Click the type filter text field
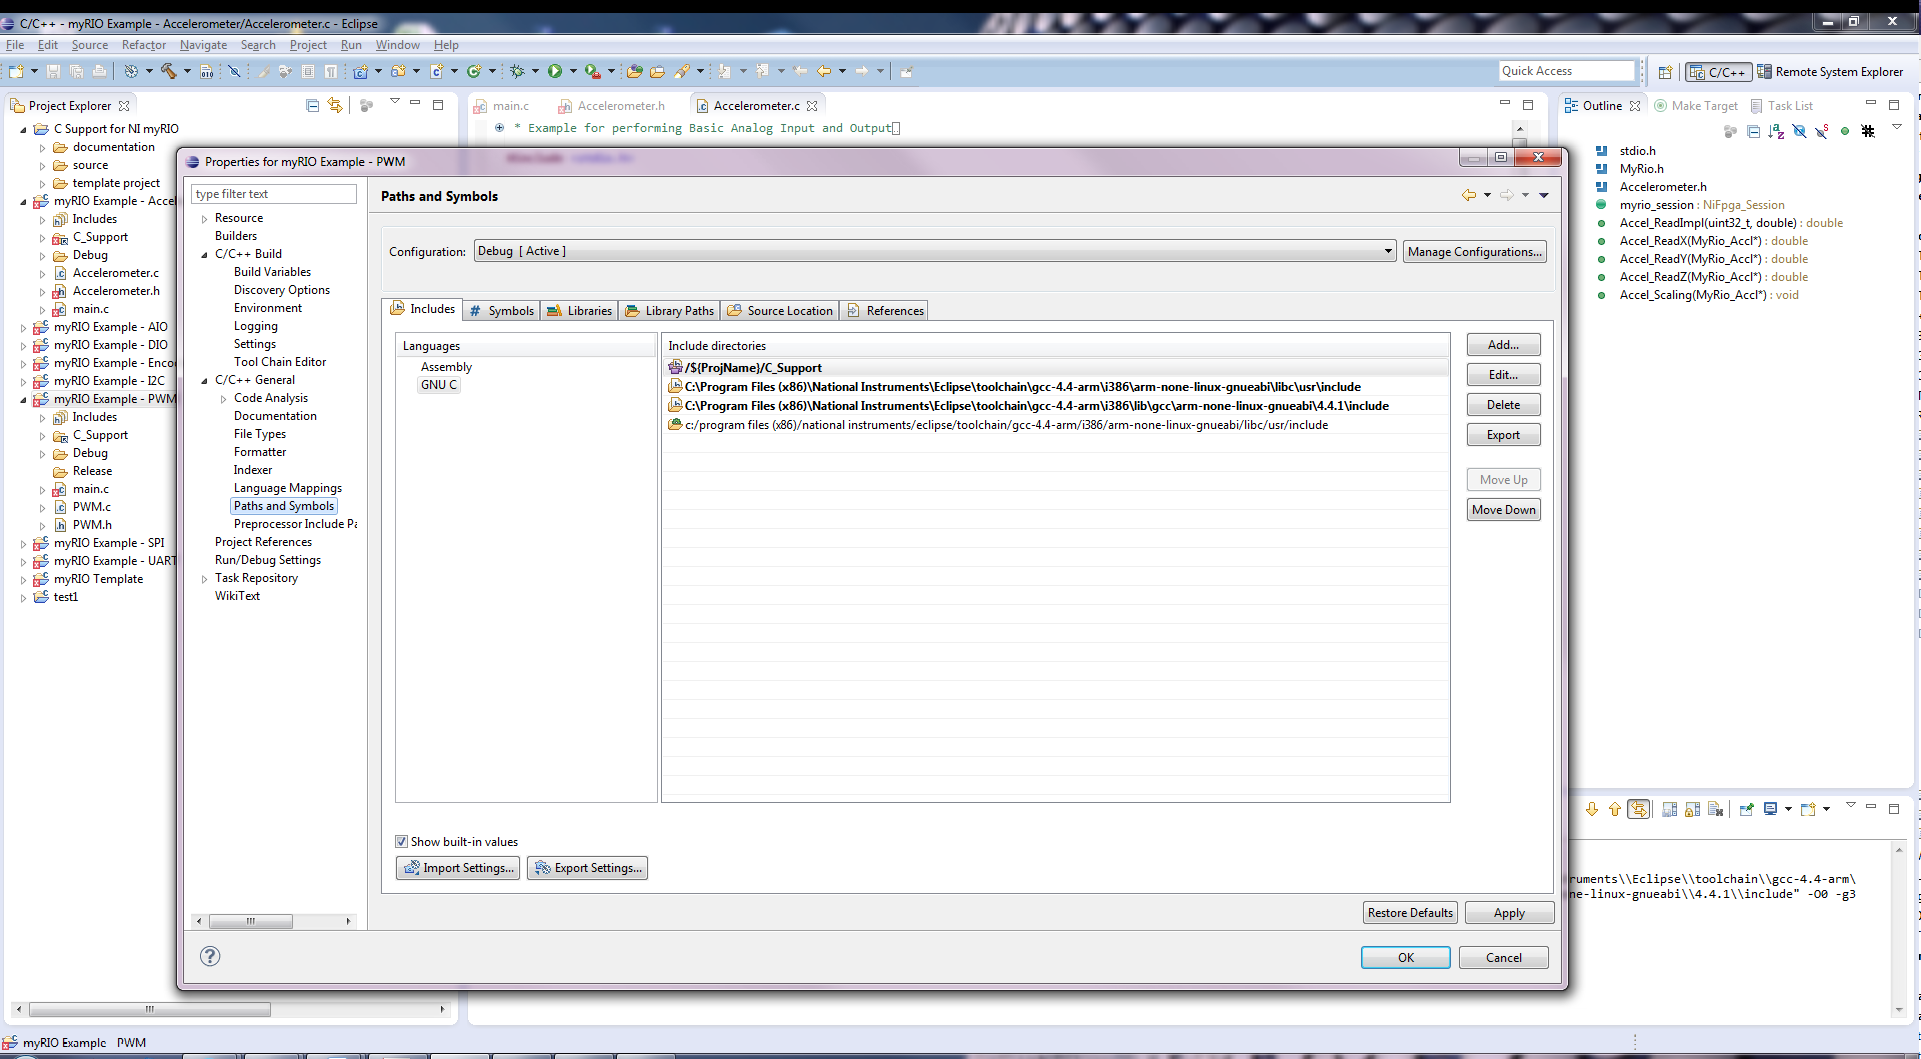The image size is (1921, 1059). point(273,194)
